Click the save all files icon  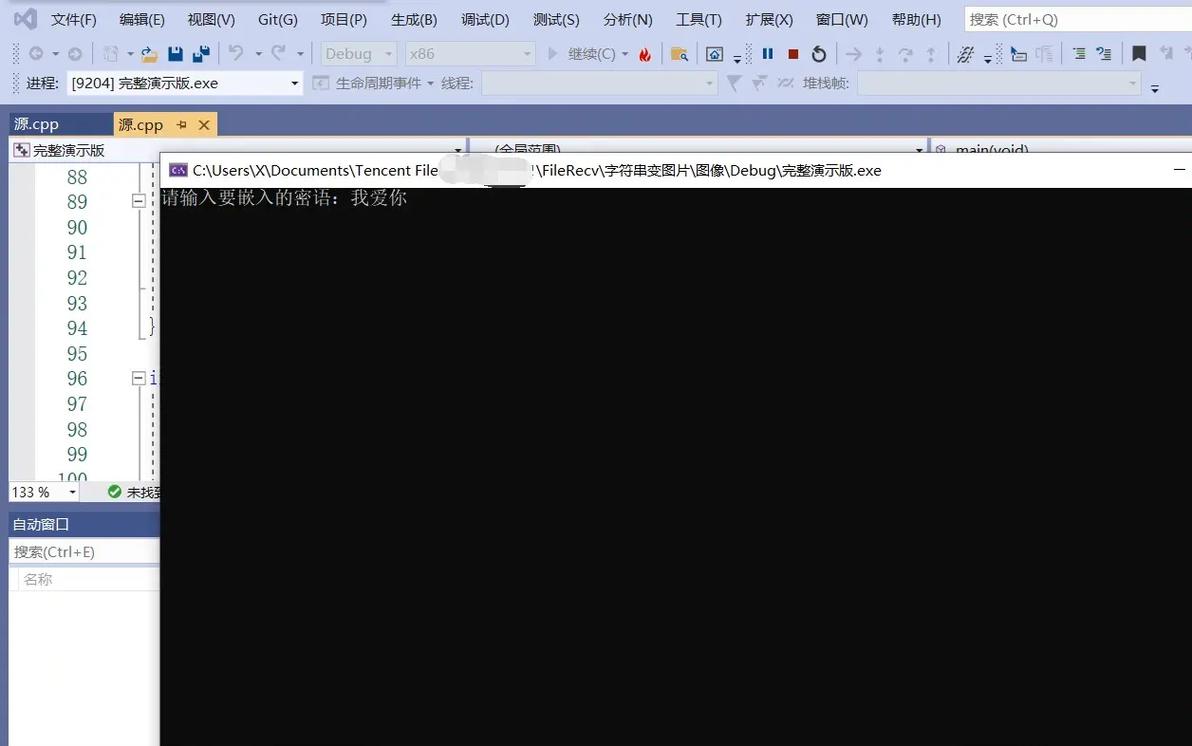201,54
